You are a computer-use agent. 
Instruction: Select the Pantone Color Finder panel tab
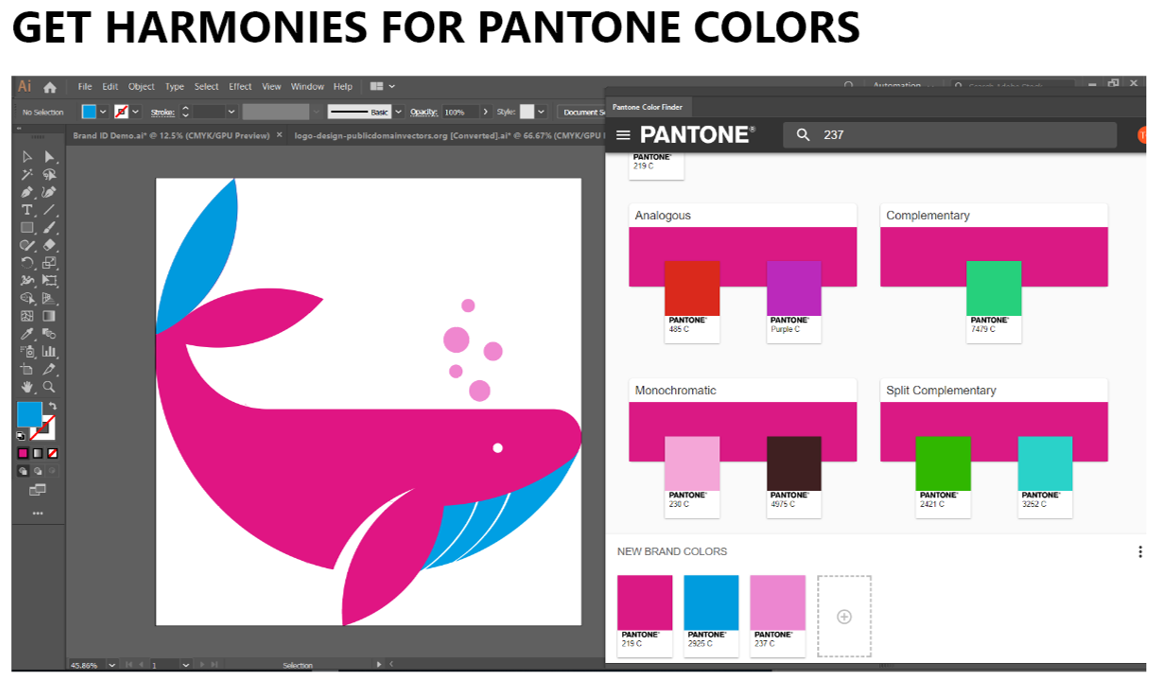click(x=647, y=107)
